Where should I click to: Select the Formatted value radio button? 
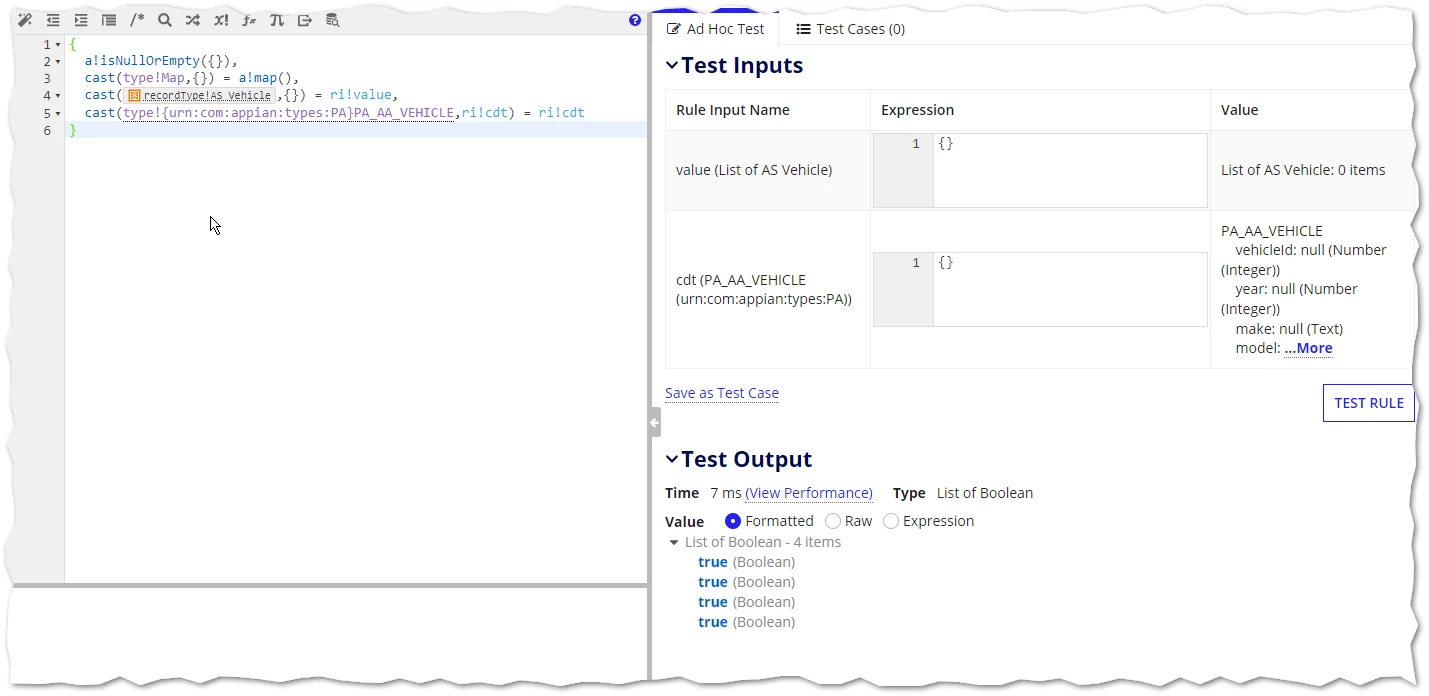[733, 521]
